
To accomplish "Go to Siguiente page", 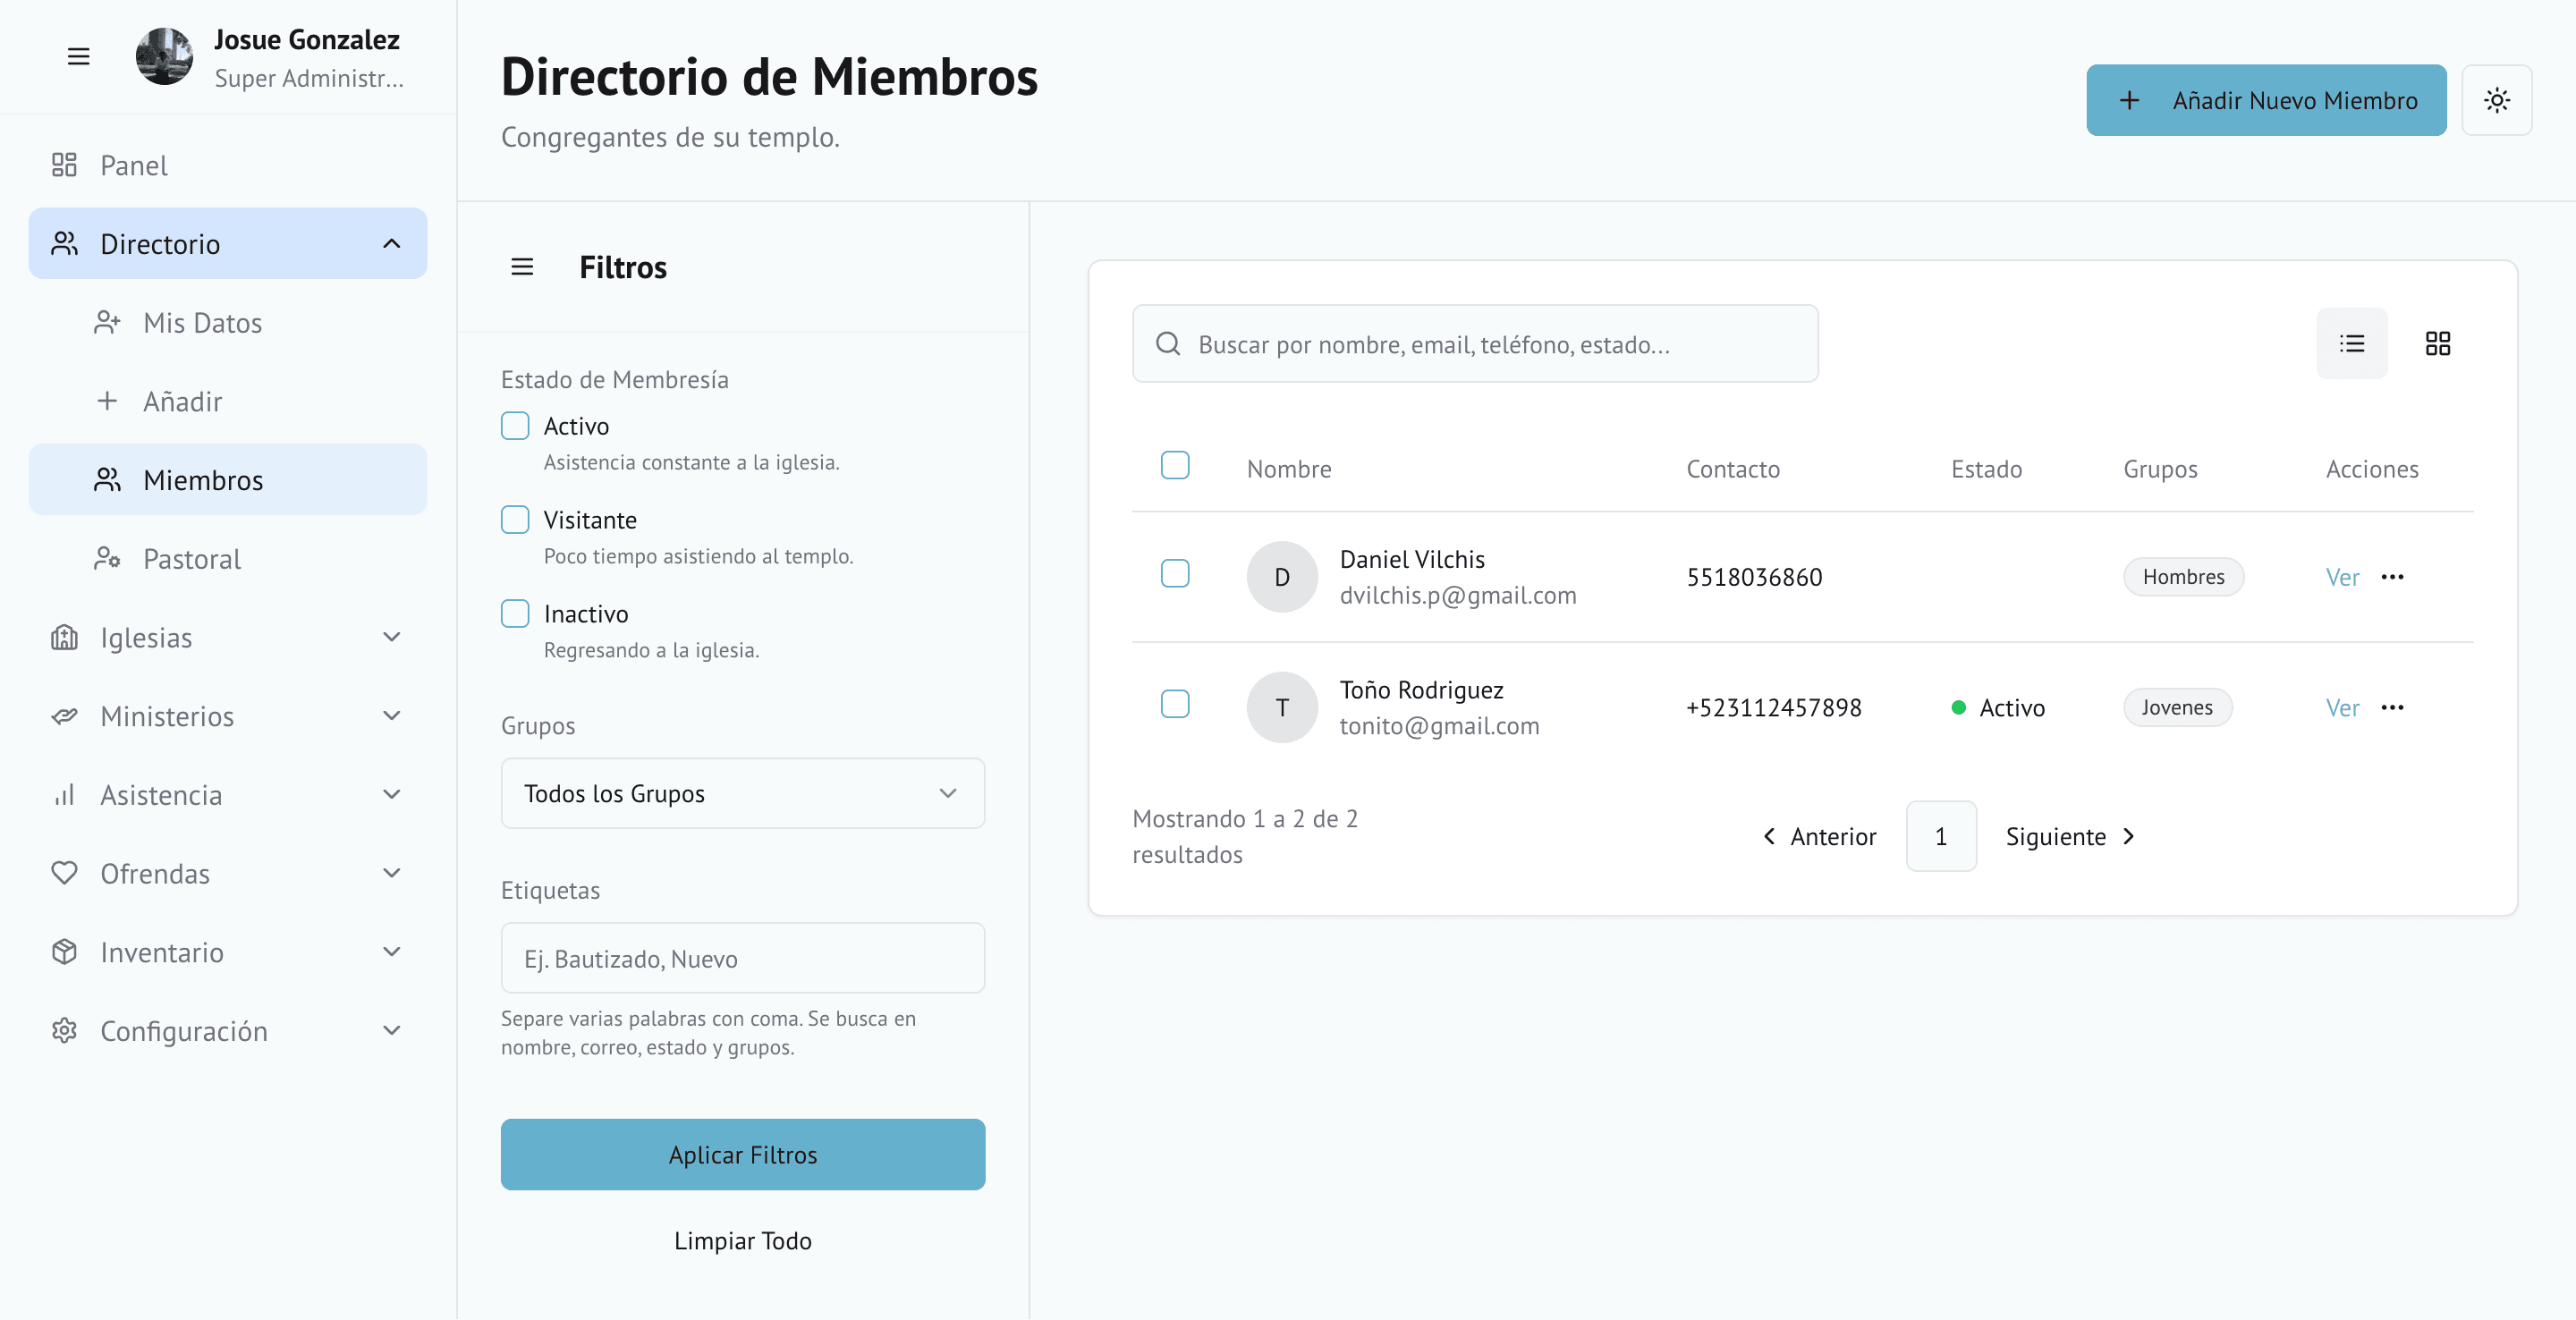I will (x=2071, y=837).
